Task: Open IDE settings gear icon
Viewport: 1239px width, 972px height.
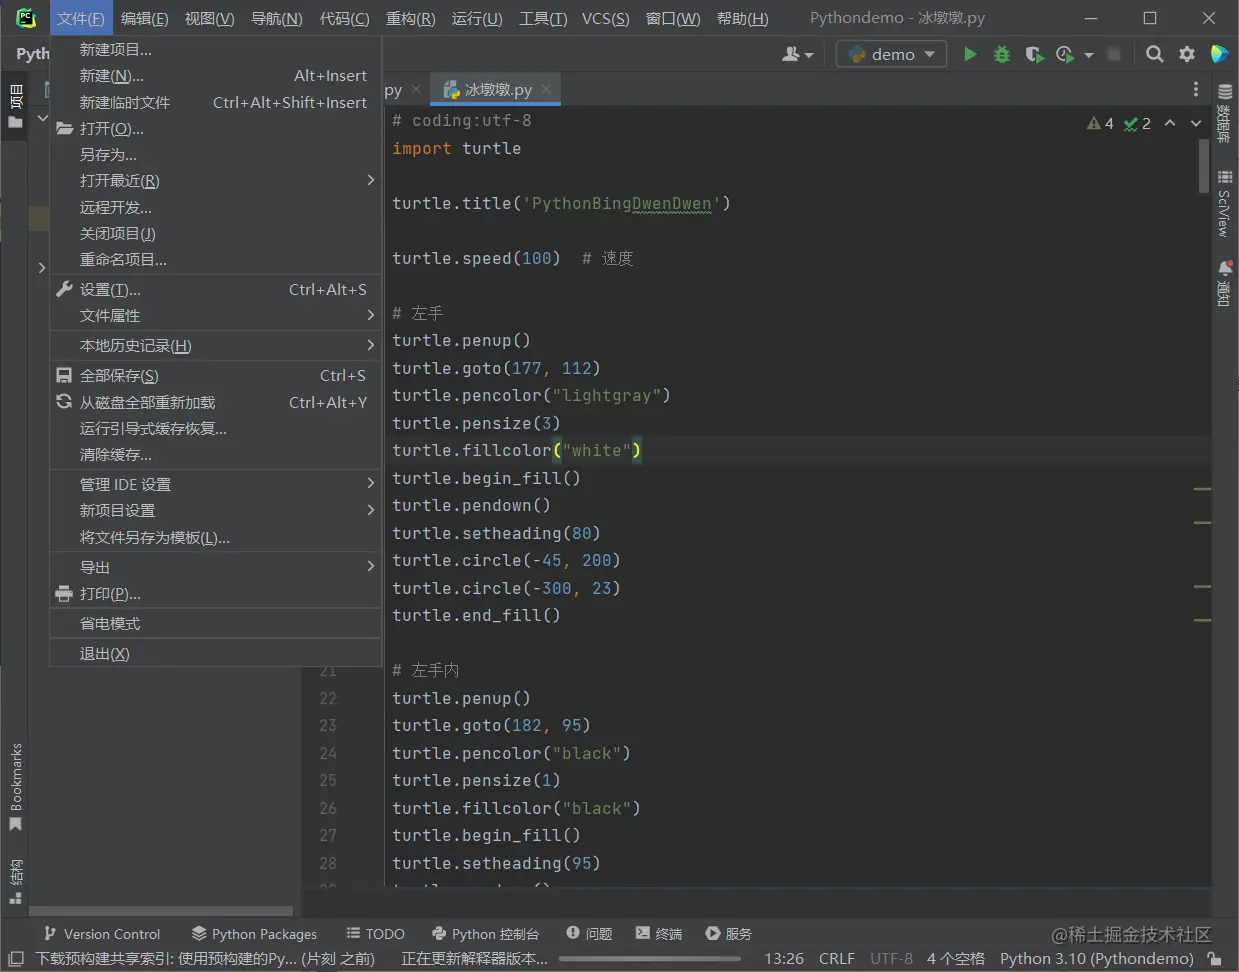Action: coord(1187,54)
